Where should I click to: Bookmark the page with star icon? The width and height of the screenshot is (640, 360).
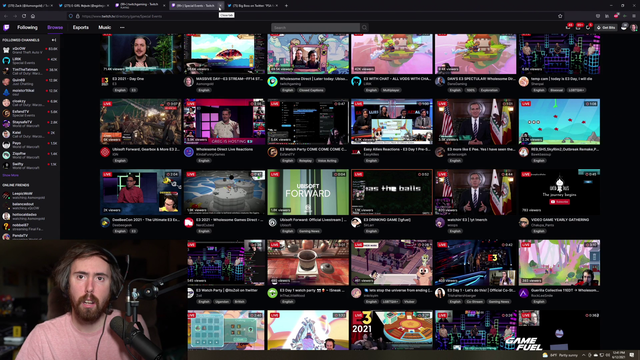pos(560,16)
